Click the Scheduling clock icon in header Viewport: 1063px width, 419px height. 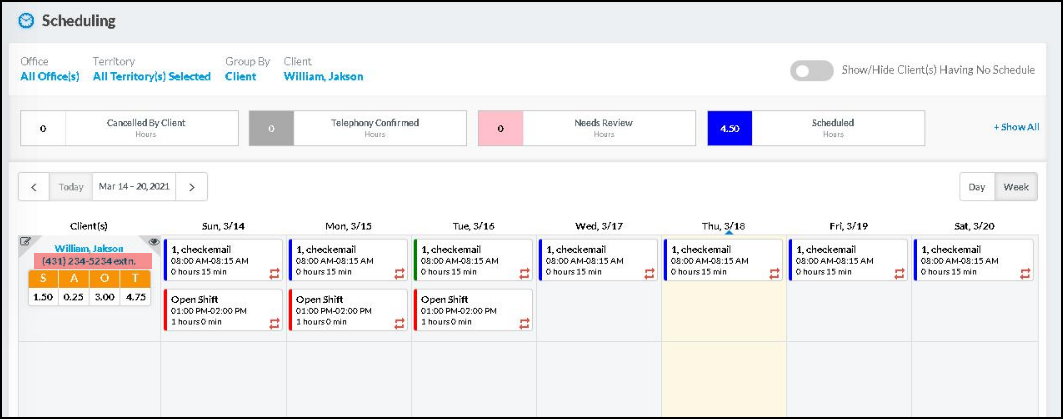coord(26,20)
